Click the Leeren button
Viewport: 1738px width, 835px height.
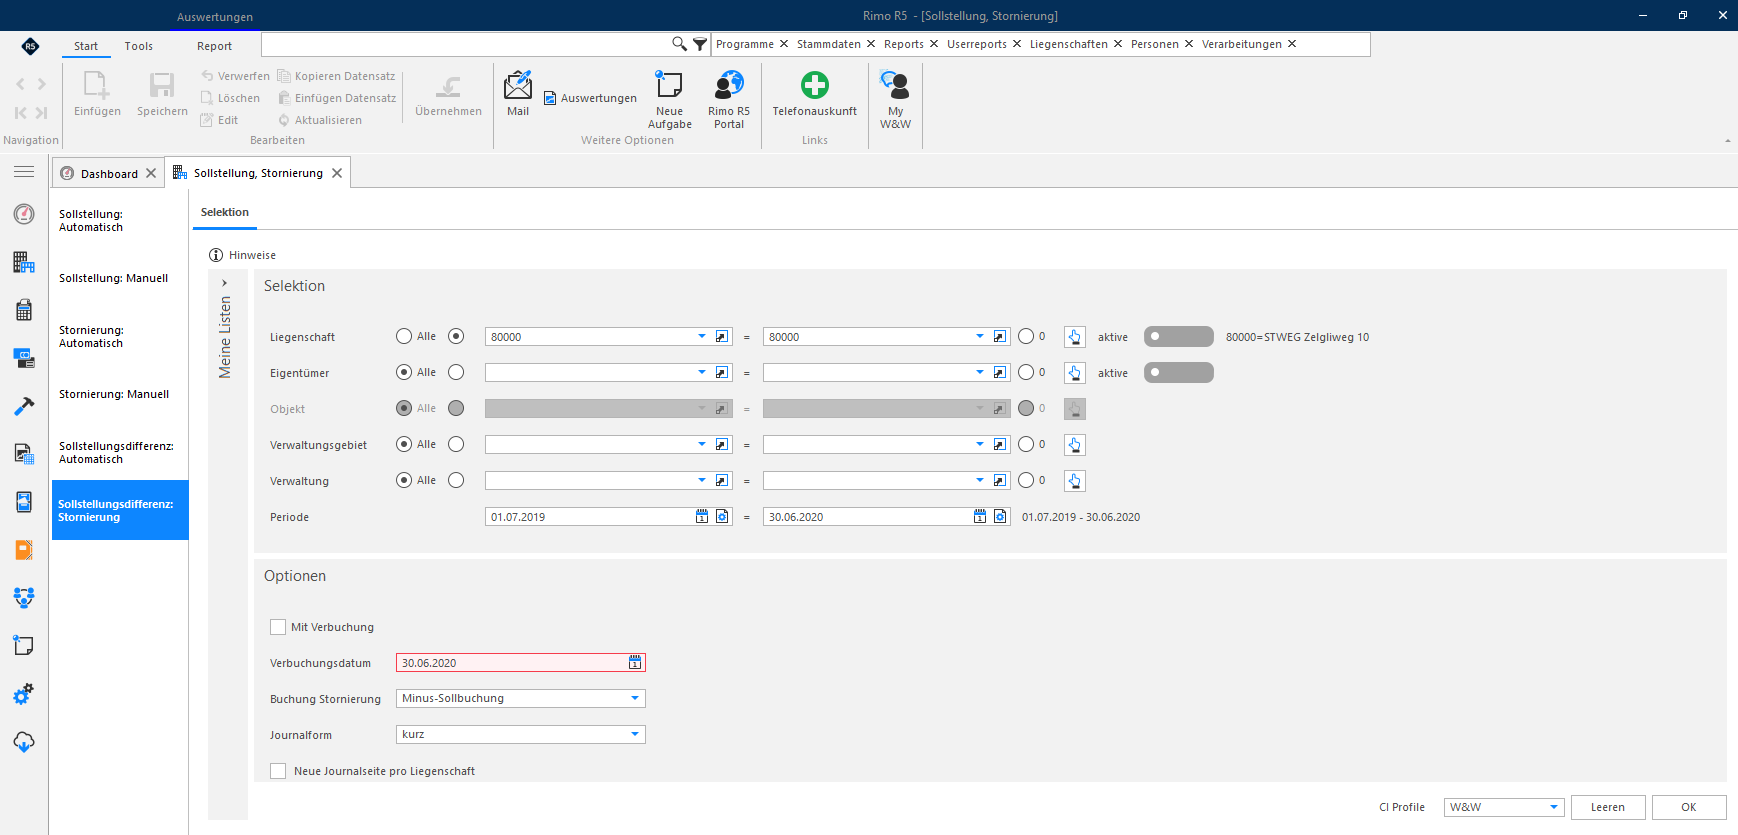coord(1607,807)
